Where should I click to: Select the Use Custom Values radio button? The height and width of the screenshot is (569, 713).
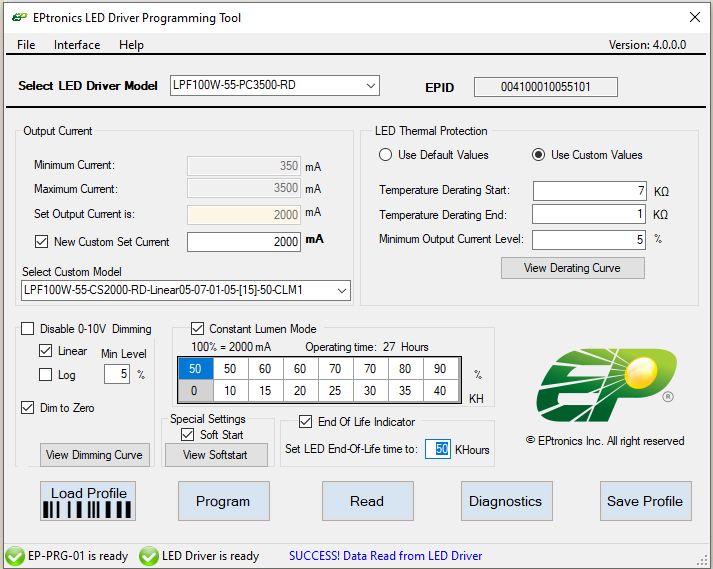538,155
